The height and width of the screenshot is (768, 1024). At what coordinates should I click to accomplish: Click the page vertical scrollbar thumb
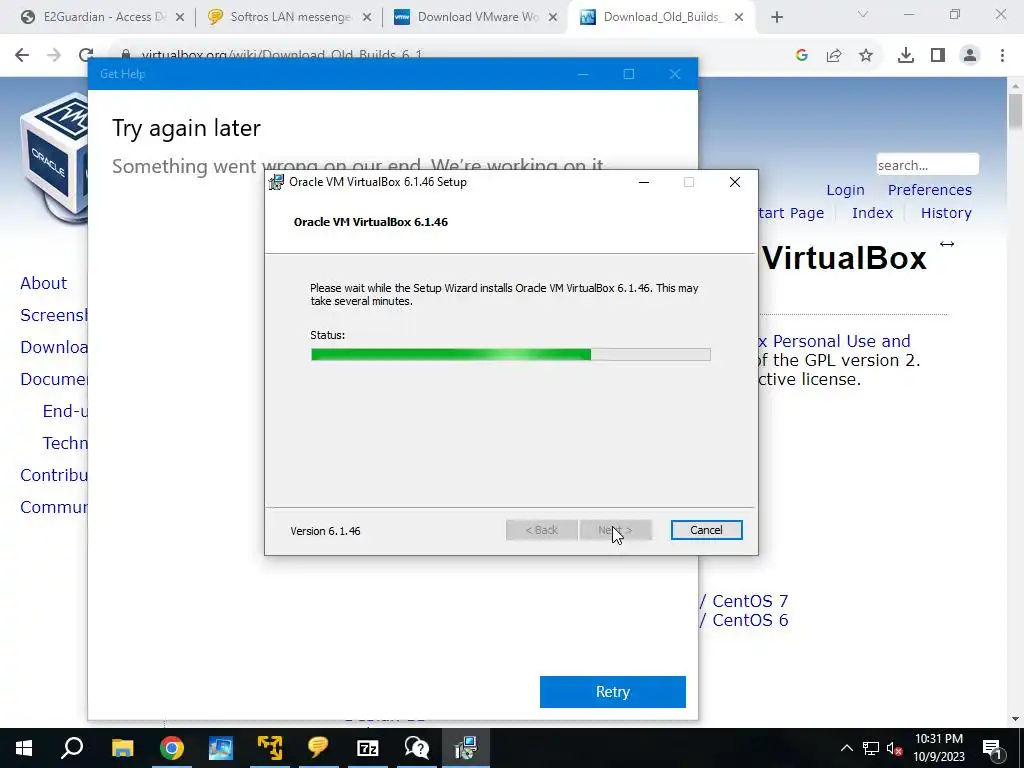1015,111
